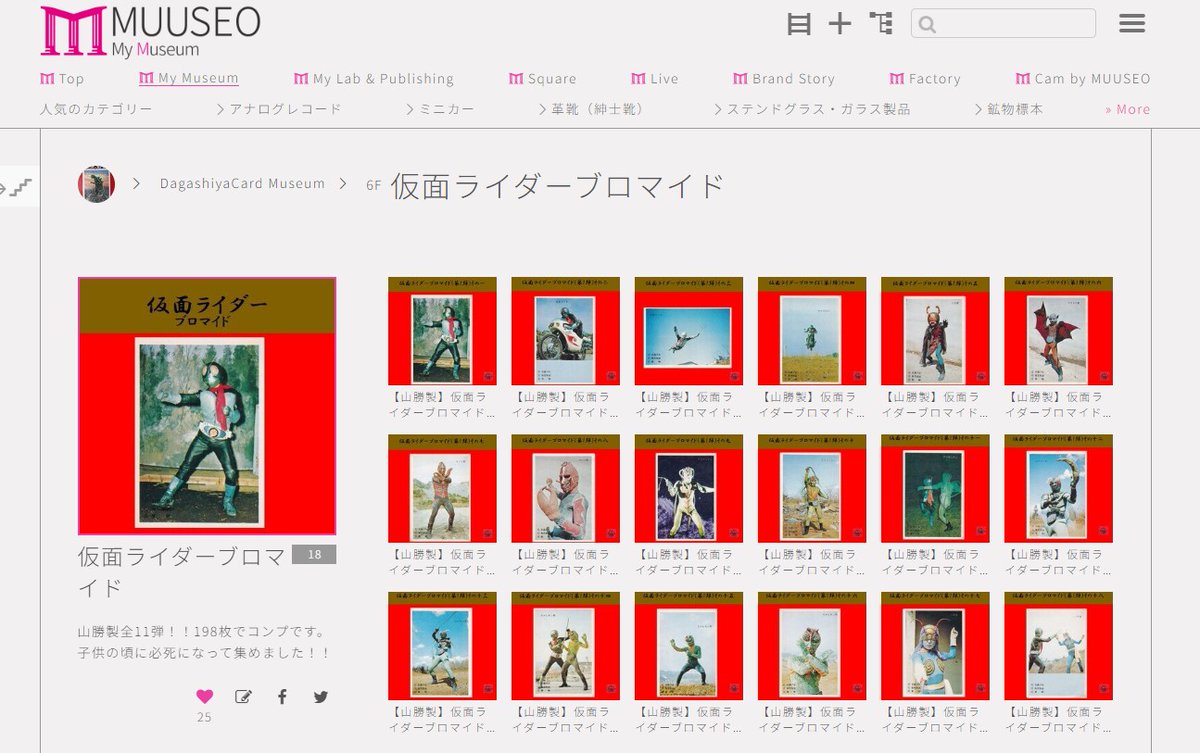Open thumbnail with white figure on dark background

click(x=688, y=488)
